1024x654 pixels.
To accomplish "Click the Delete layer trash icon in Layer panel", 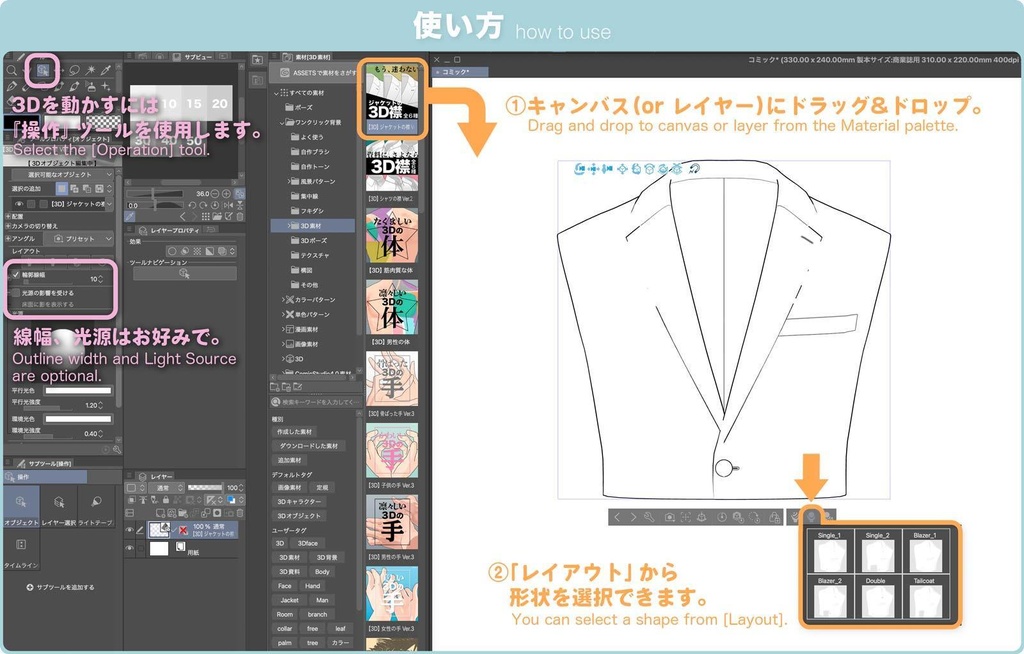I will (240, 513).
